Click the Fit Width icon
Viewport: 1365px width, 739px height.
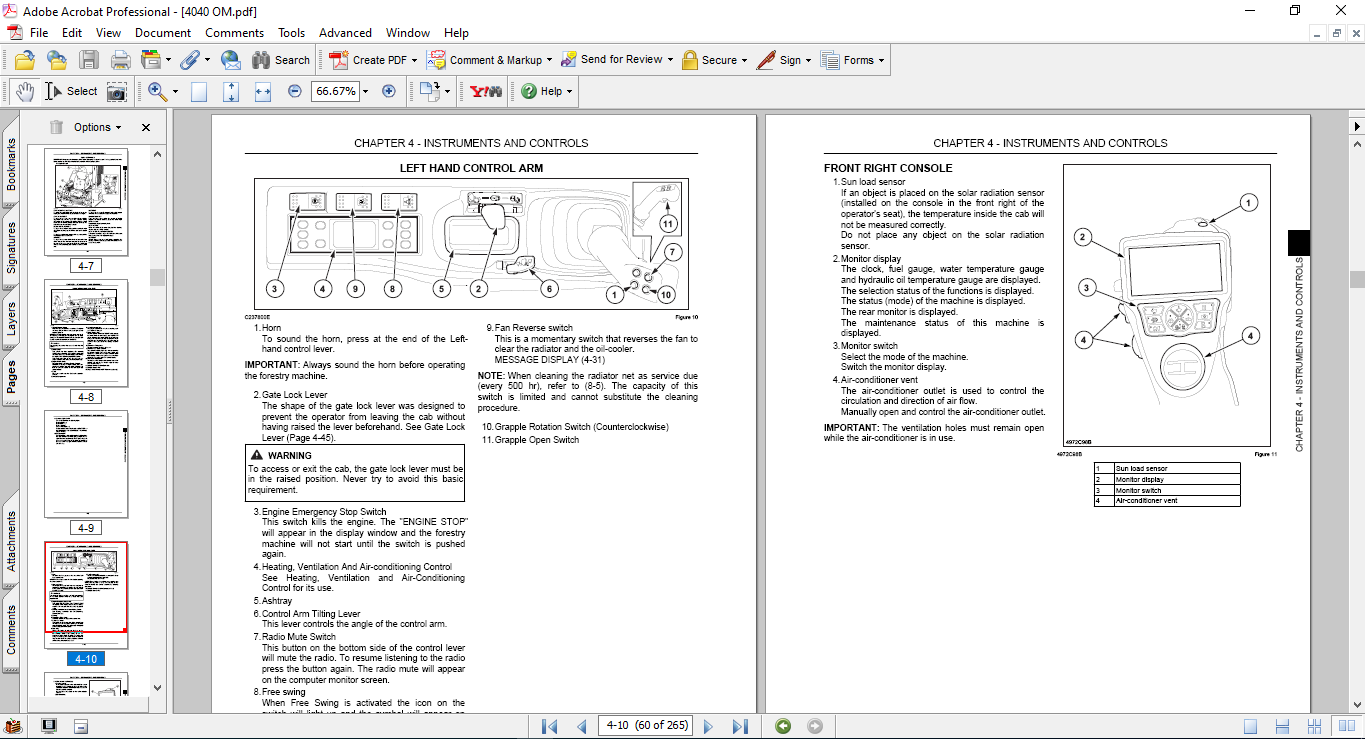click(x=263, y=91)
